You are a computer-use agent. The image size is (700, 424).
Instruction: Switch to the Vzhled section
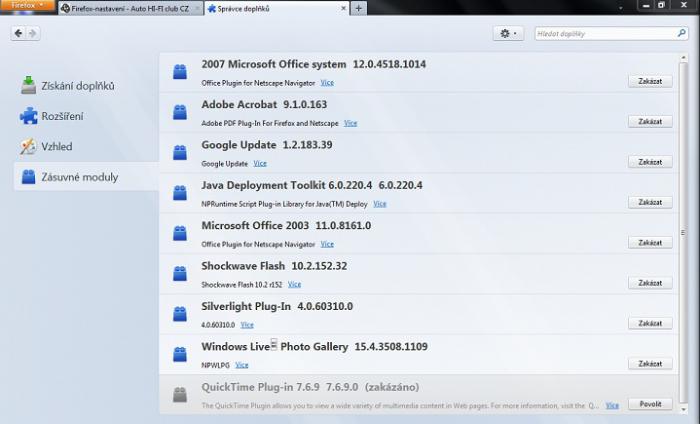[x=56, y=146]
